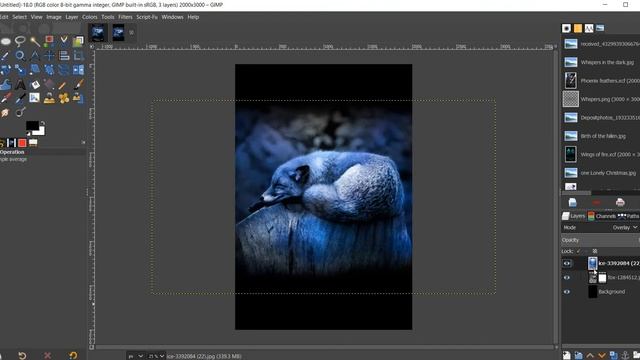640x360 pixels.
Task: Open the Windows menu
Action: coord(172,17)
